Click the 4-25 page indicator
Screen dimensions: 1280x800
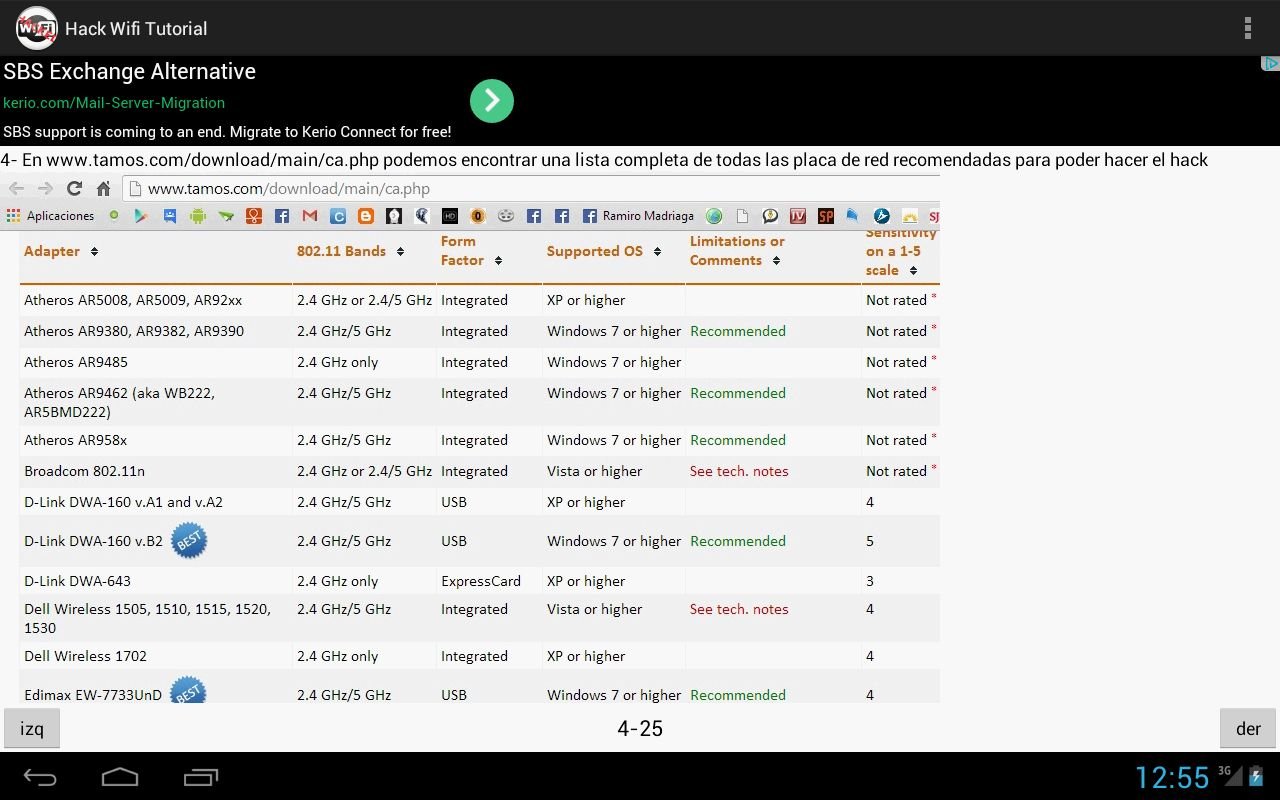tap(640, 728)
